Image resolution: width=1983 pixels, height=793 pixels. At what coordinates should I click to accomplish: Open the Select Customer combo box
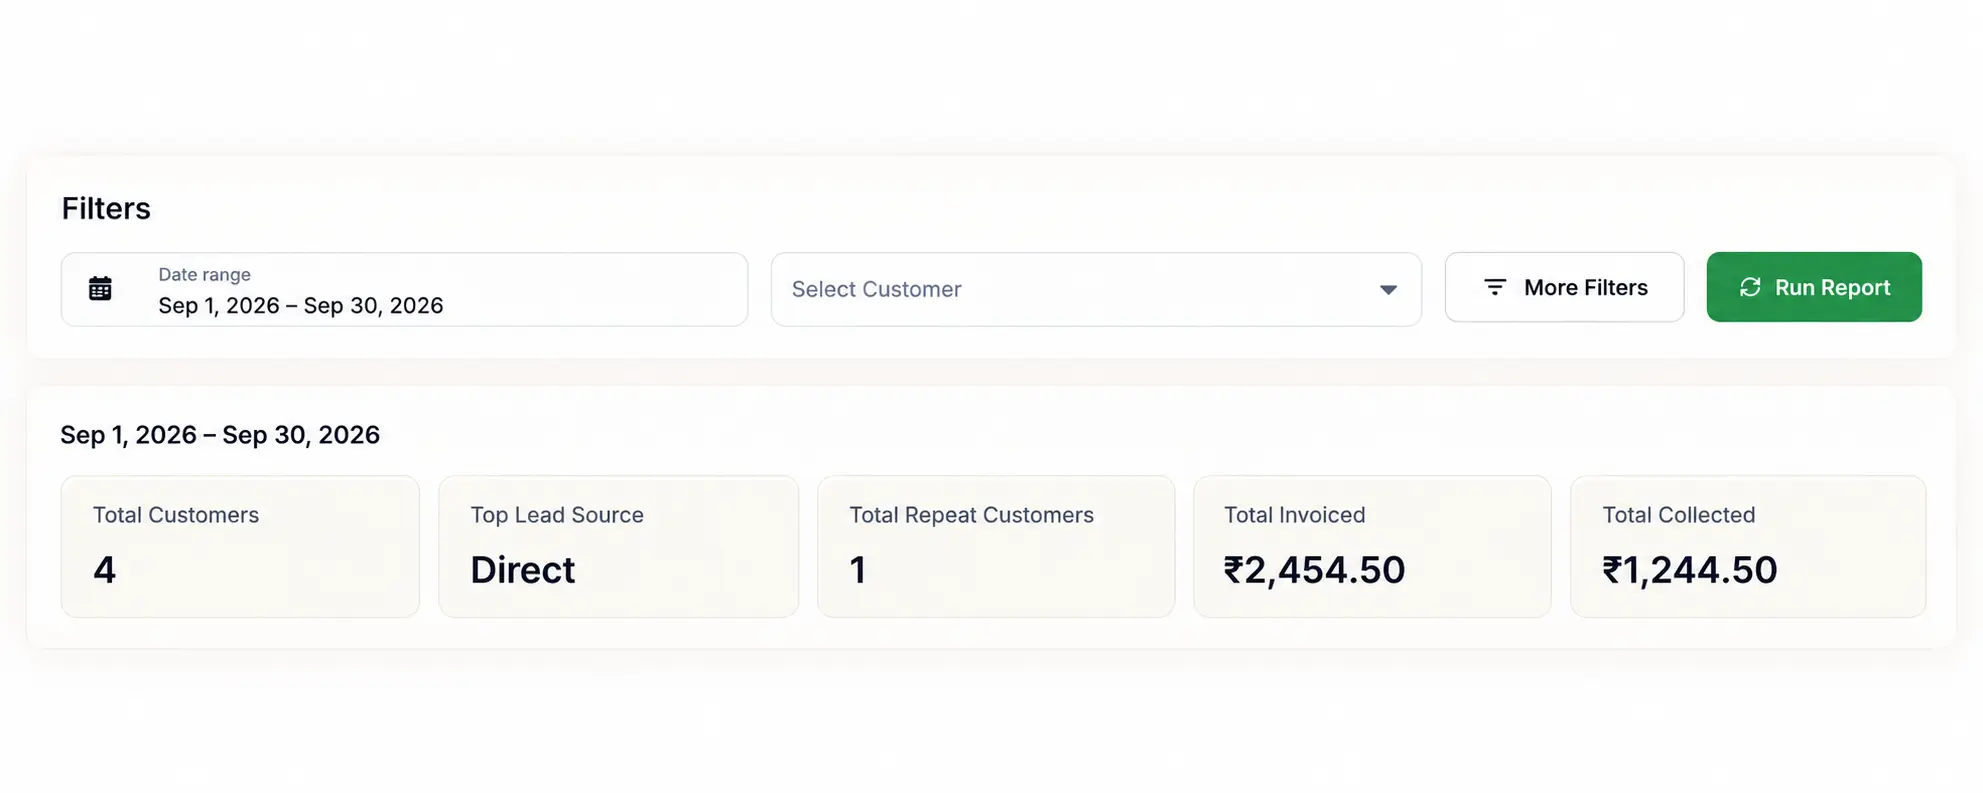(x=1096, y=289)
